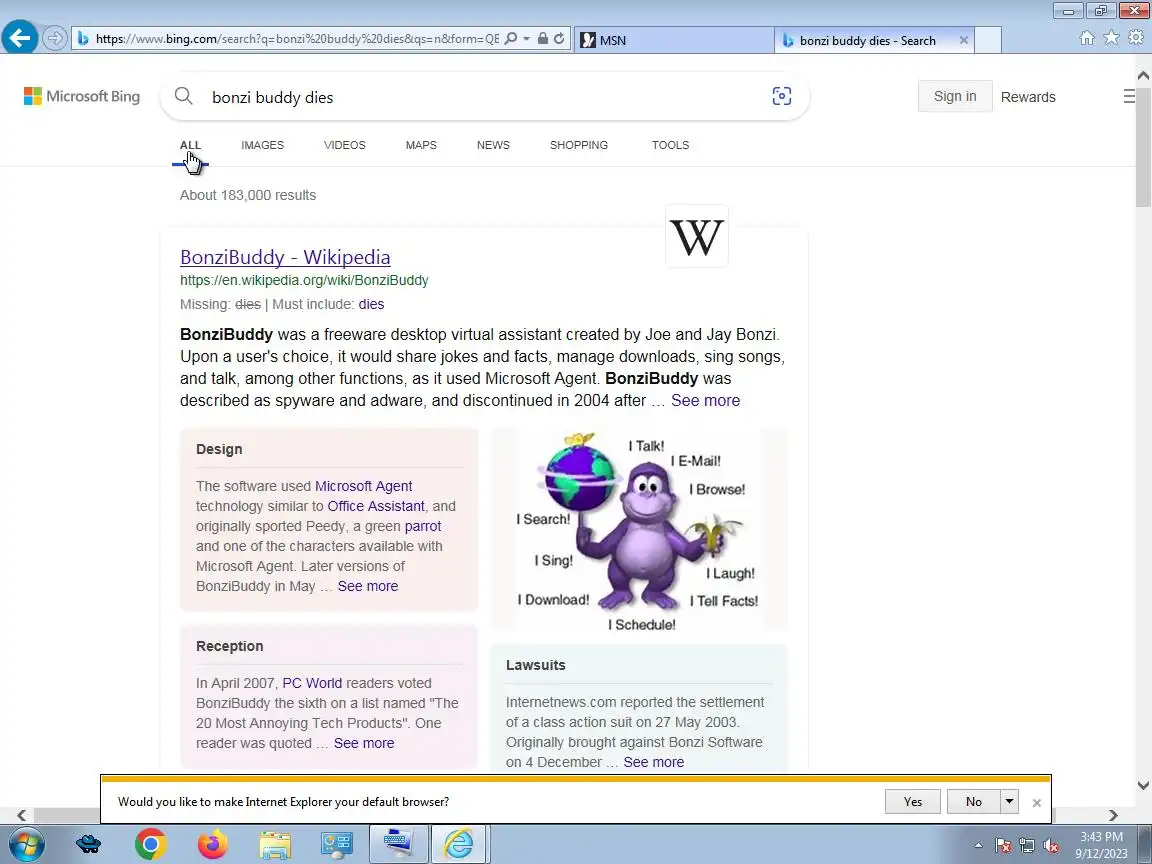Click the network tray icon
Viewport: 1152px width, 864px height.
click(1027, 846)
